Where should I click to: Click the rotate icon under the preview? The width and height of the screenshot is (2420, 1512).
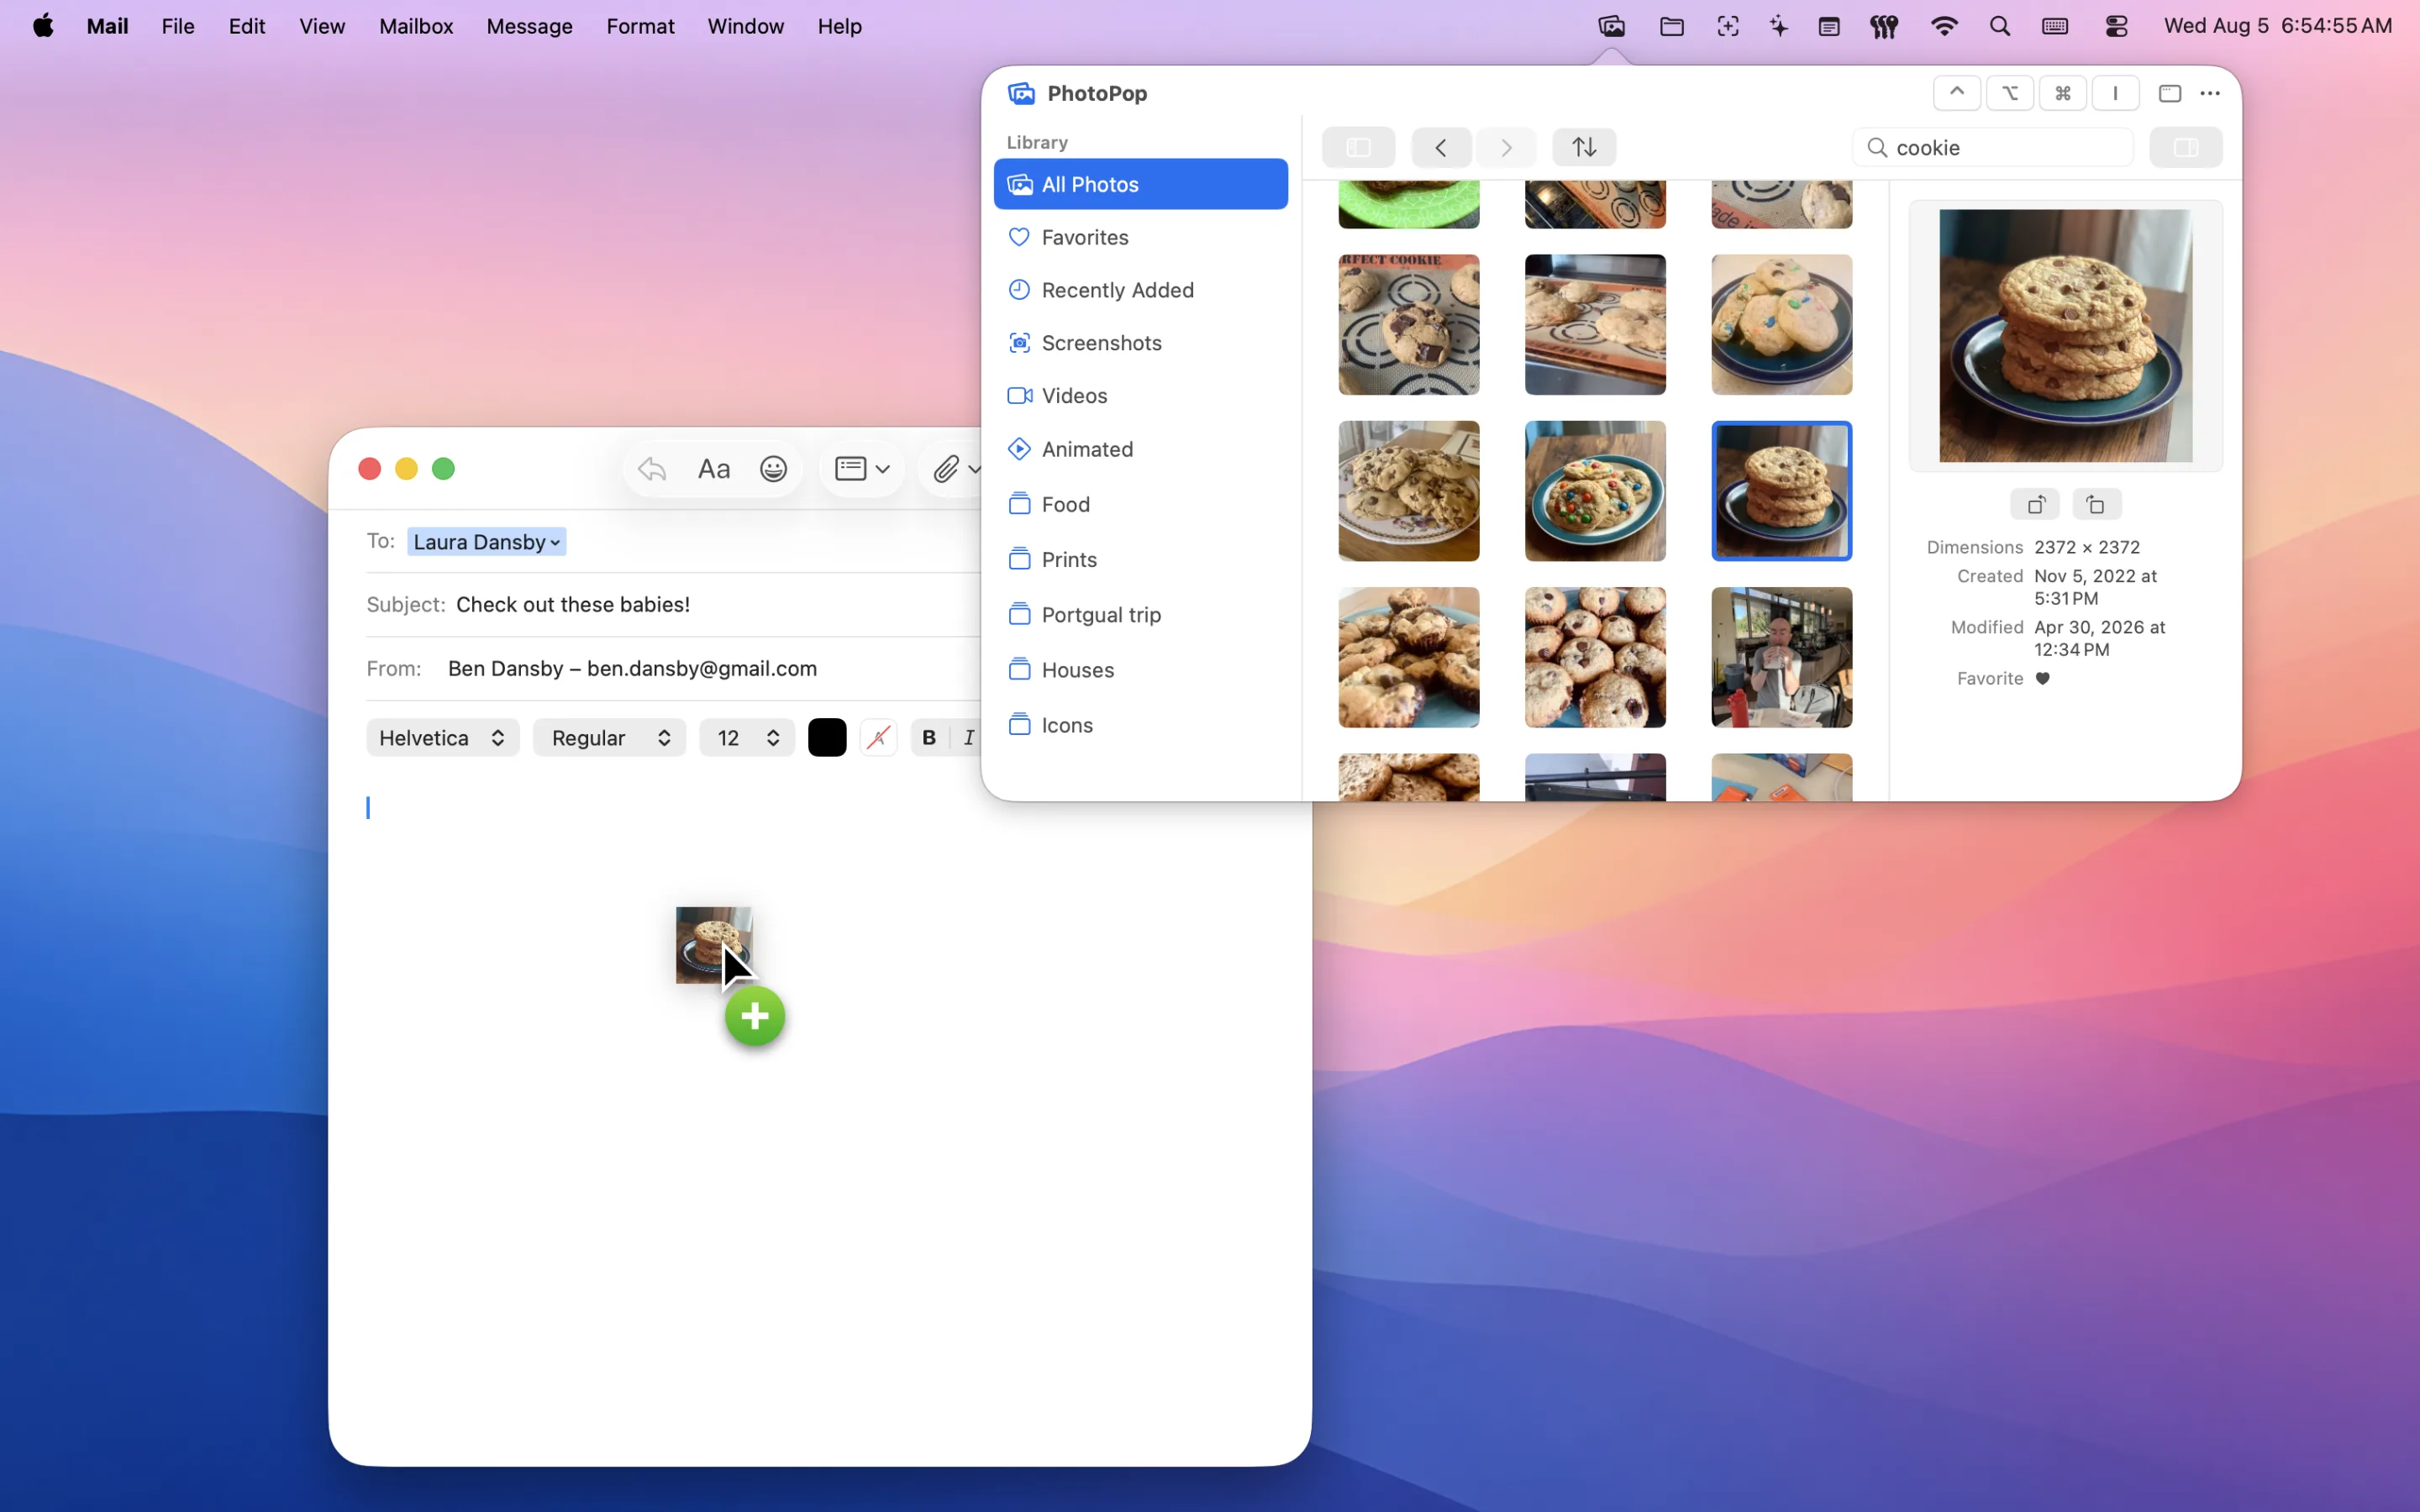[2096, 504]
